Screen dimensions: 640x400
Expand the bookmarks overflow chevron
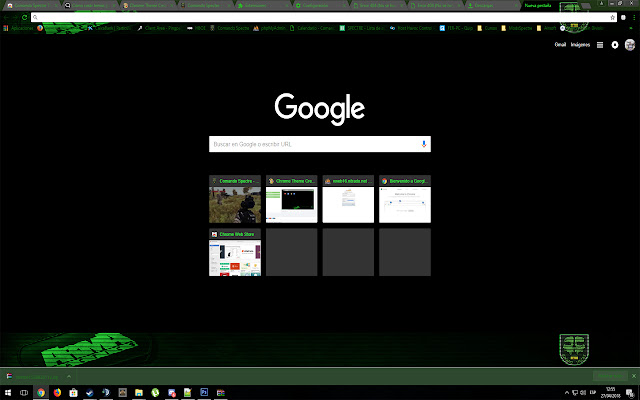pyautogui.click(x=631, y=28)
